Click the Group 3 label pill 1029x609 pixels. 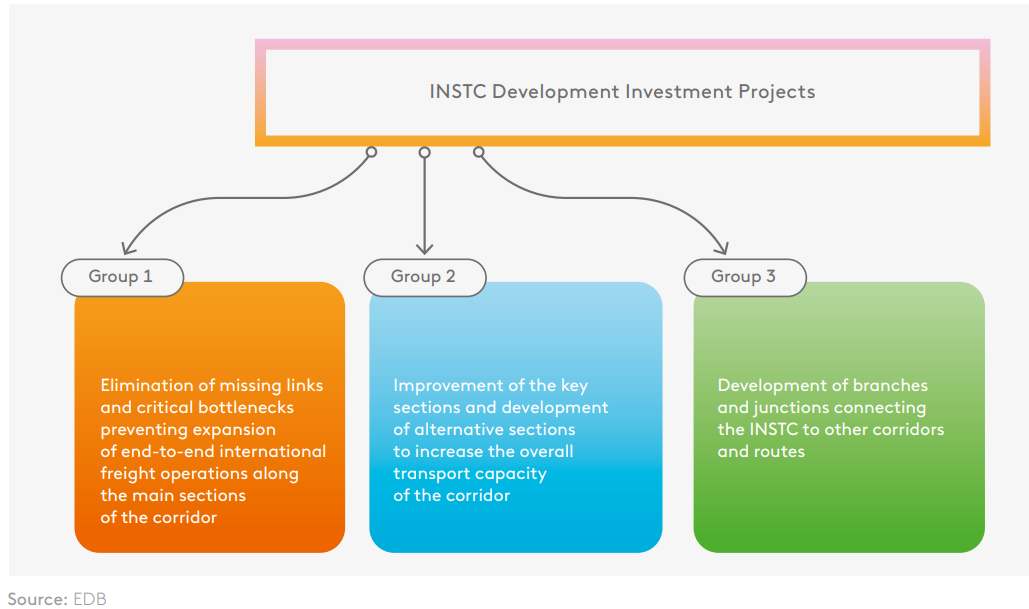coord(745,277)
